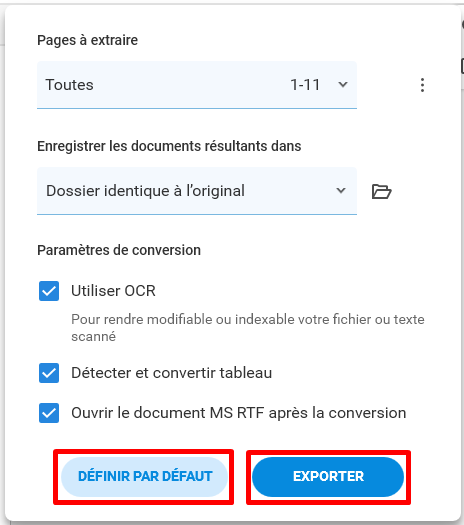Click the Ouvrir le document MS RTF label
The width and height of the screenshot is (464, 525).
tap(239, 413)
